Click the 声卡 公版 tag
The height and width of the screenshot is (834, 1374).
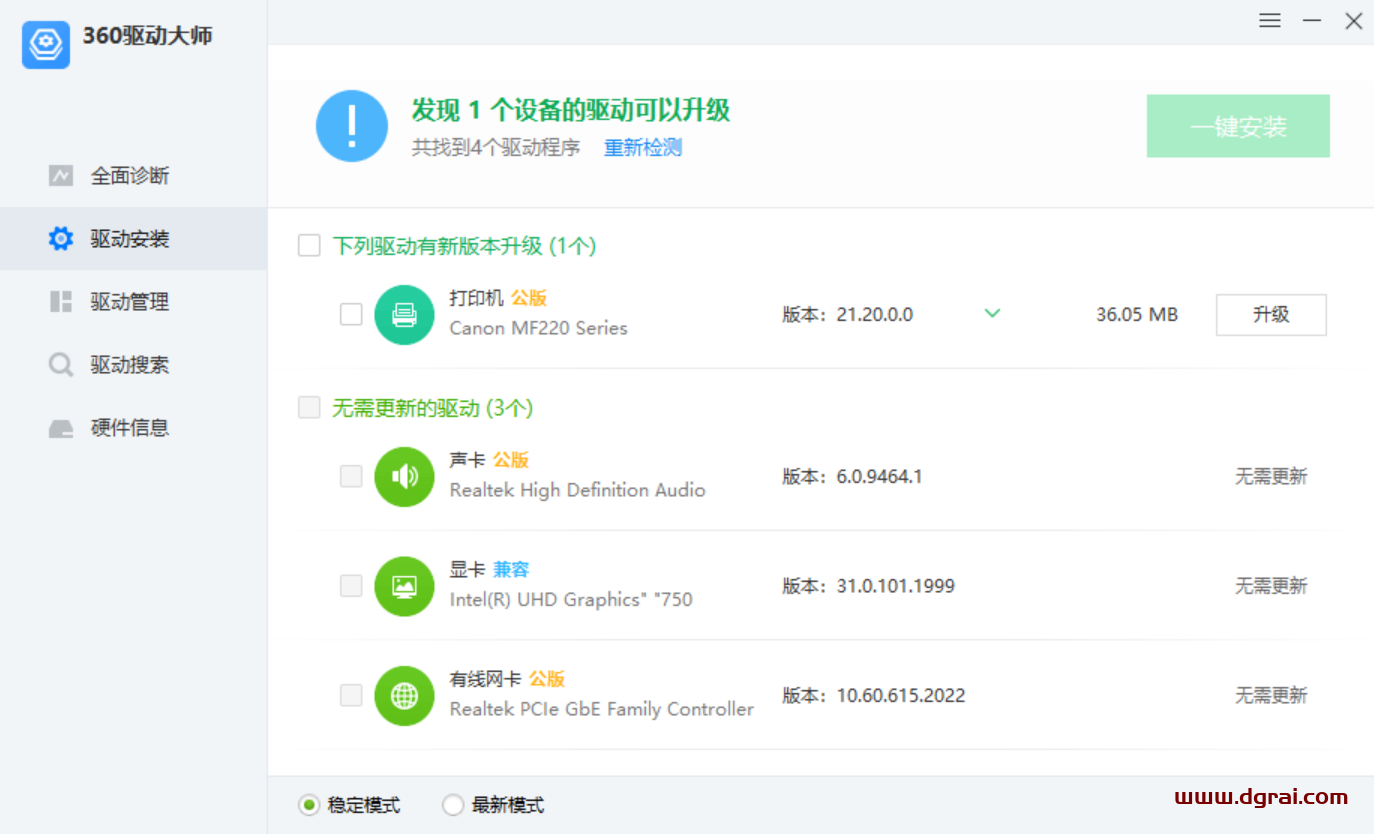511,460
